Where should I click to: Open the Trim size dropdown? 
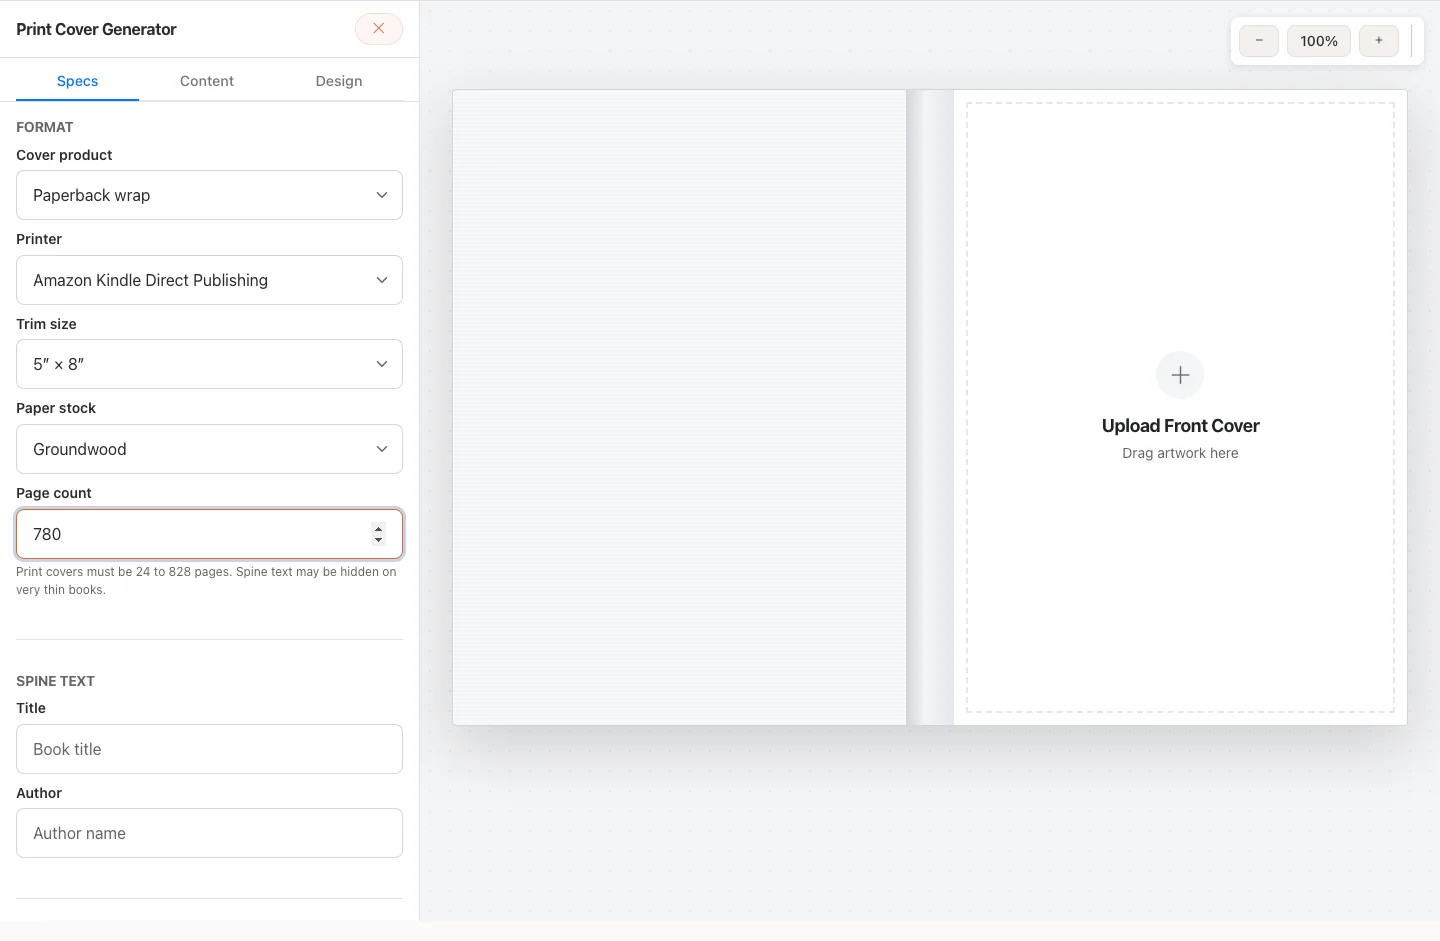point(209,364)
